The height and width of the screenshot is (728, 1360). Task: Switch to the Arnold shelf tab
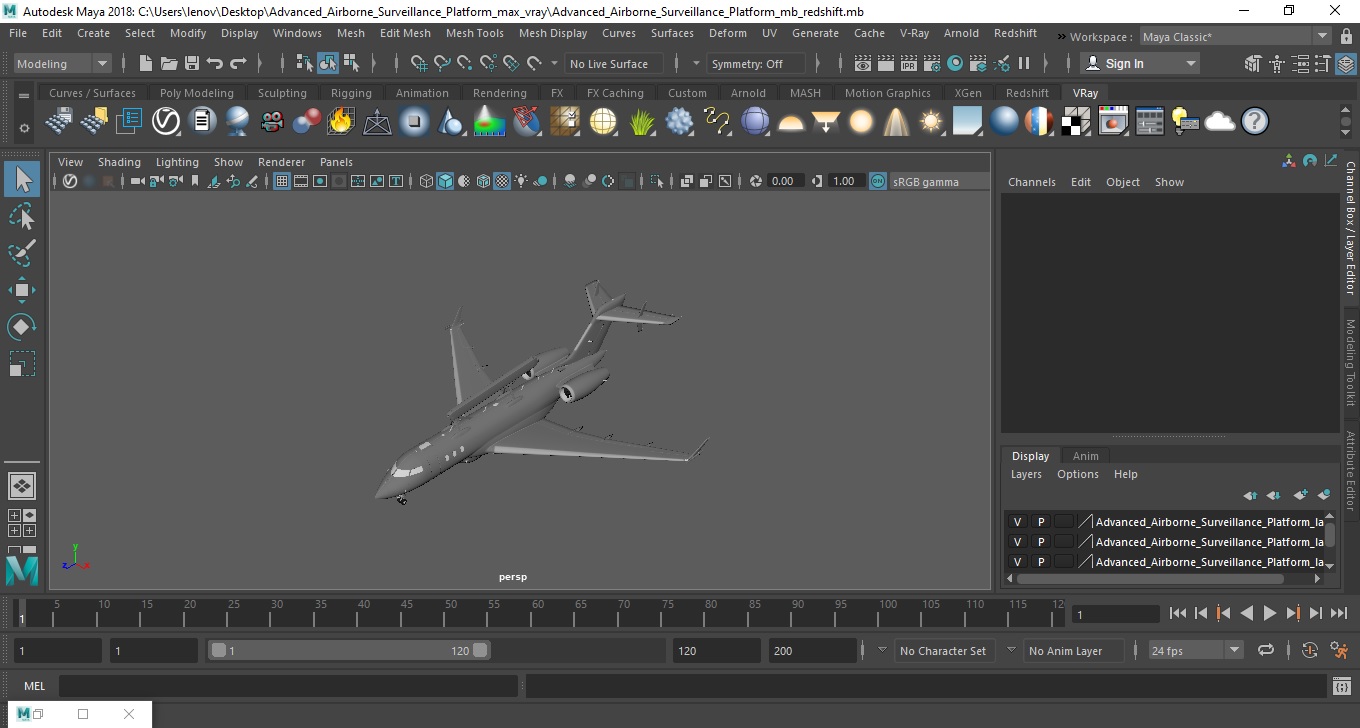point(748,93)
